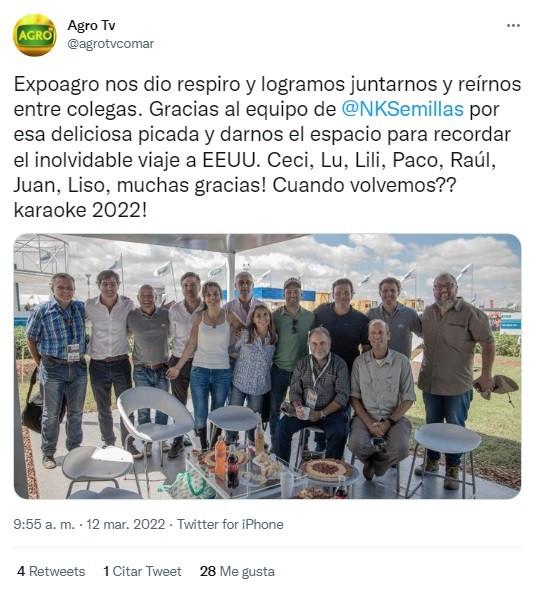Click the seated man with the lanyard
536x592 pixels.
[316, 393]
